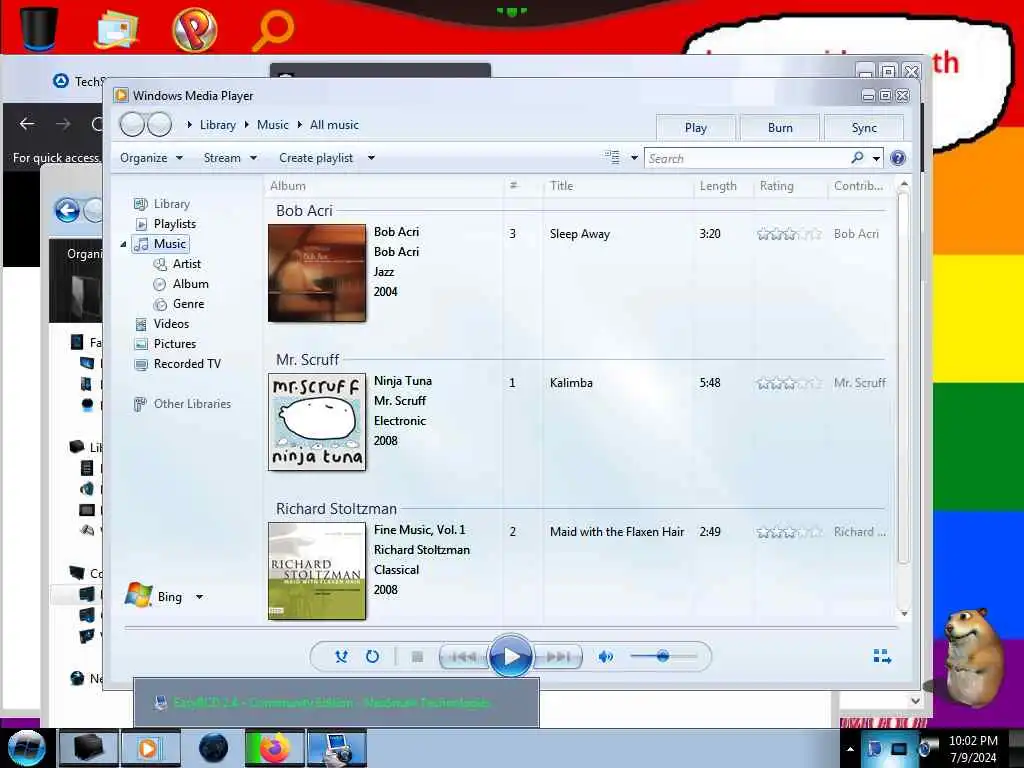Screen dimensions: 1024x768
Task: Switch to the Play tab
Action: pos(696,128)
